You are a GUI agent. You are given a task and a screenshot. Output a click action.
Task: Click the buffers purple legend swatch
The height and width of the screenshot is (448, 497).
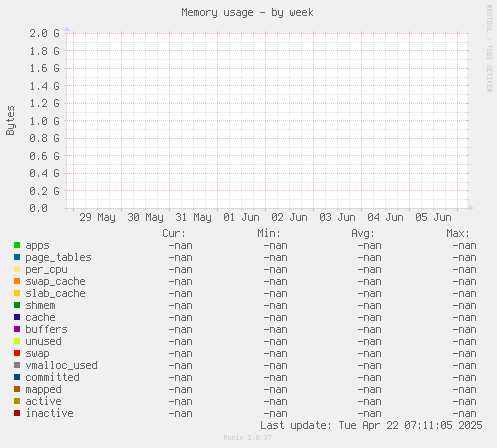click(x=17, y=329)
